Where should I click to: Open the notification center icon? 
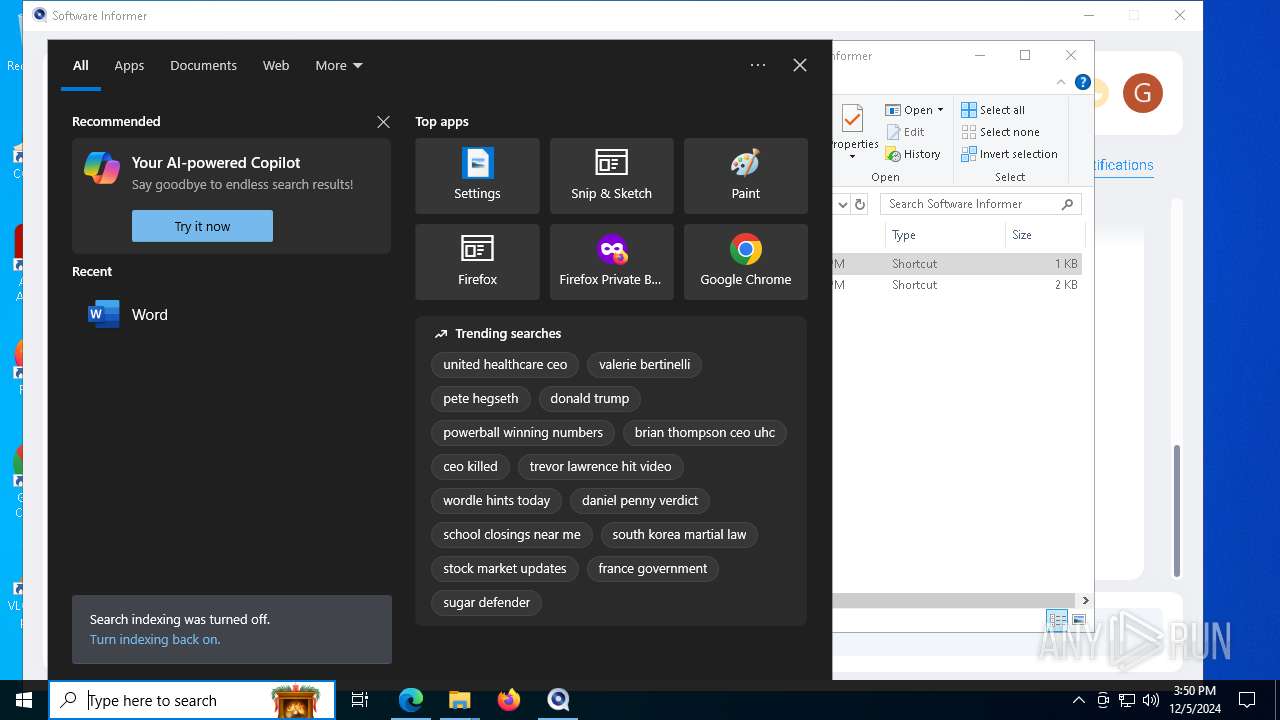point(1247,700)
